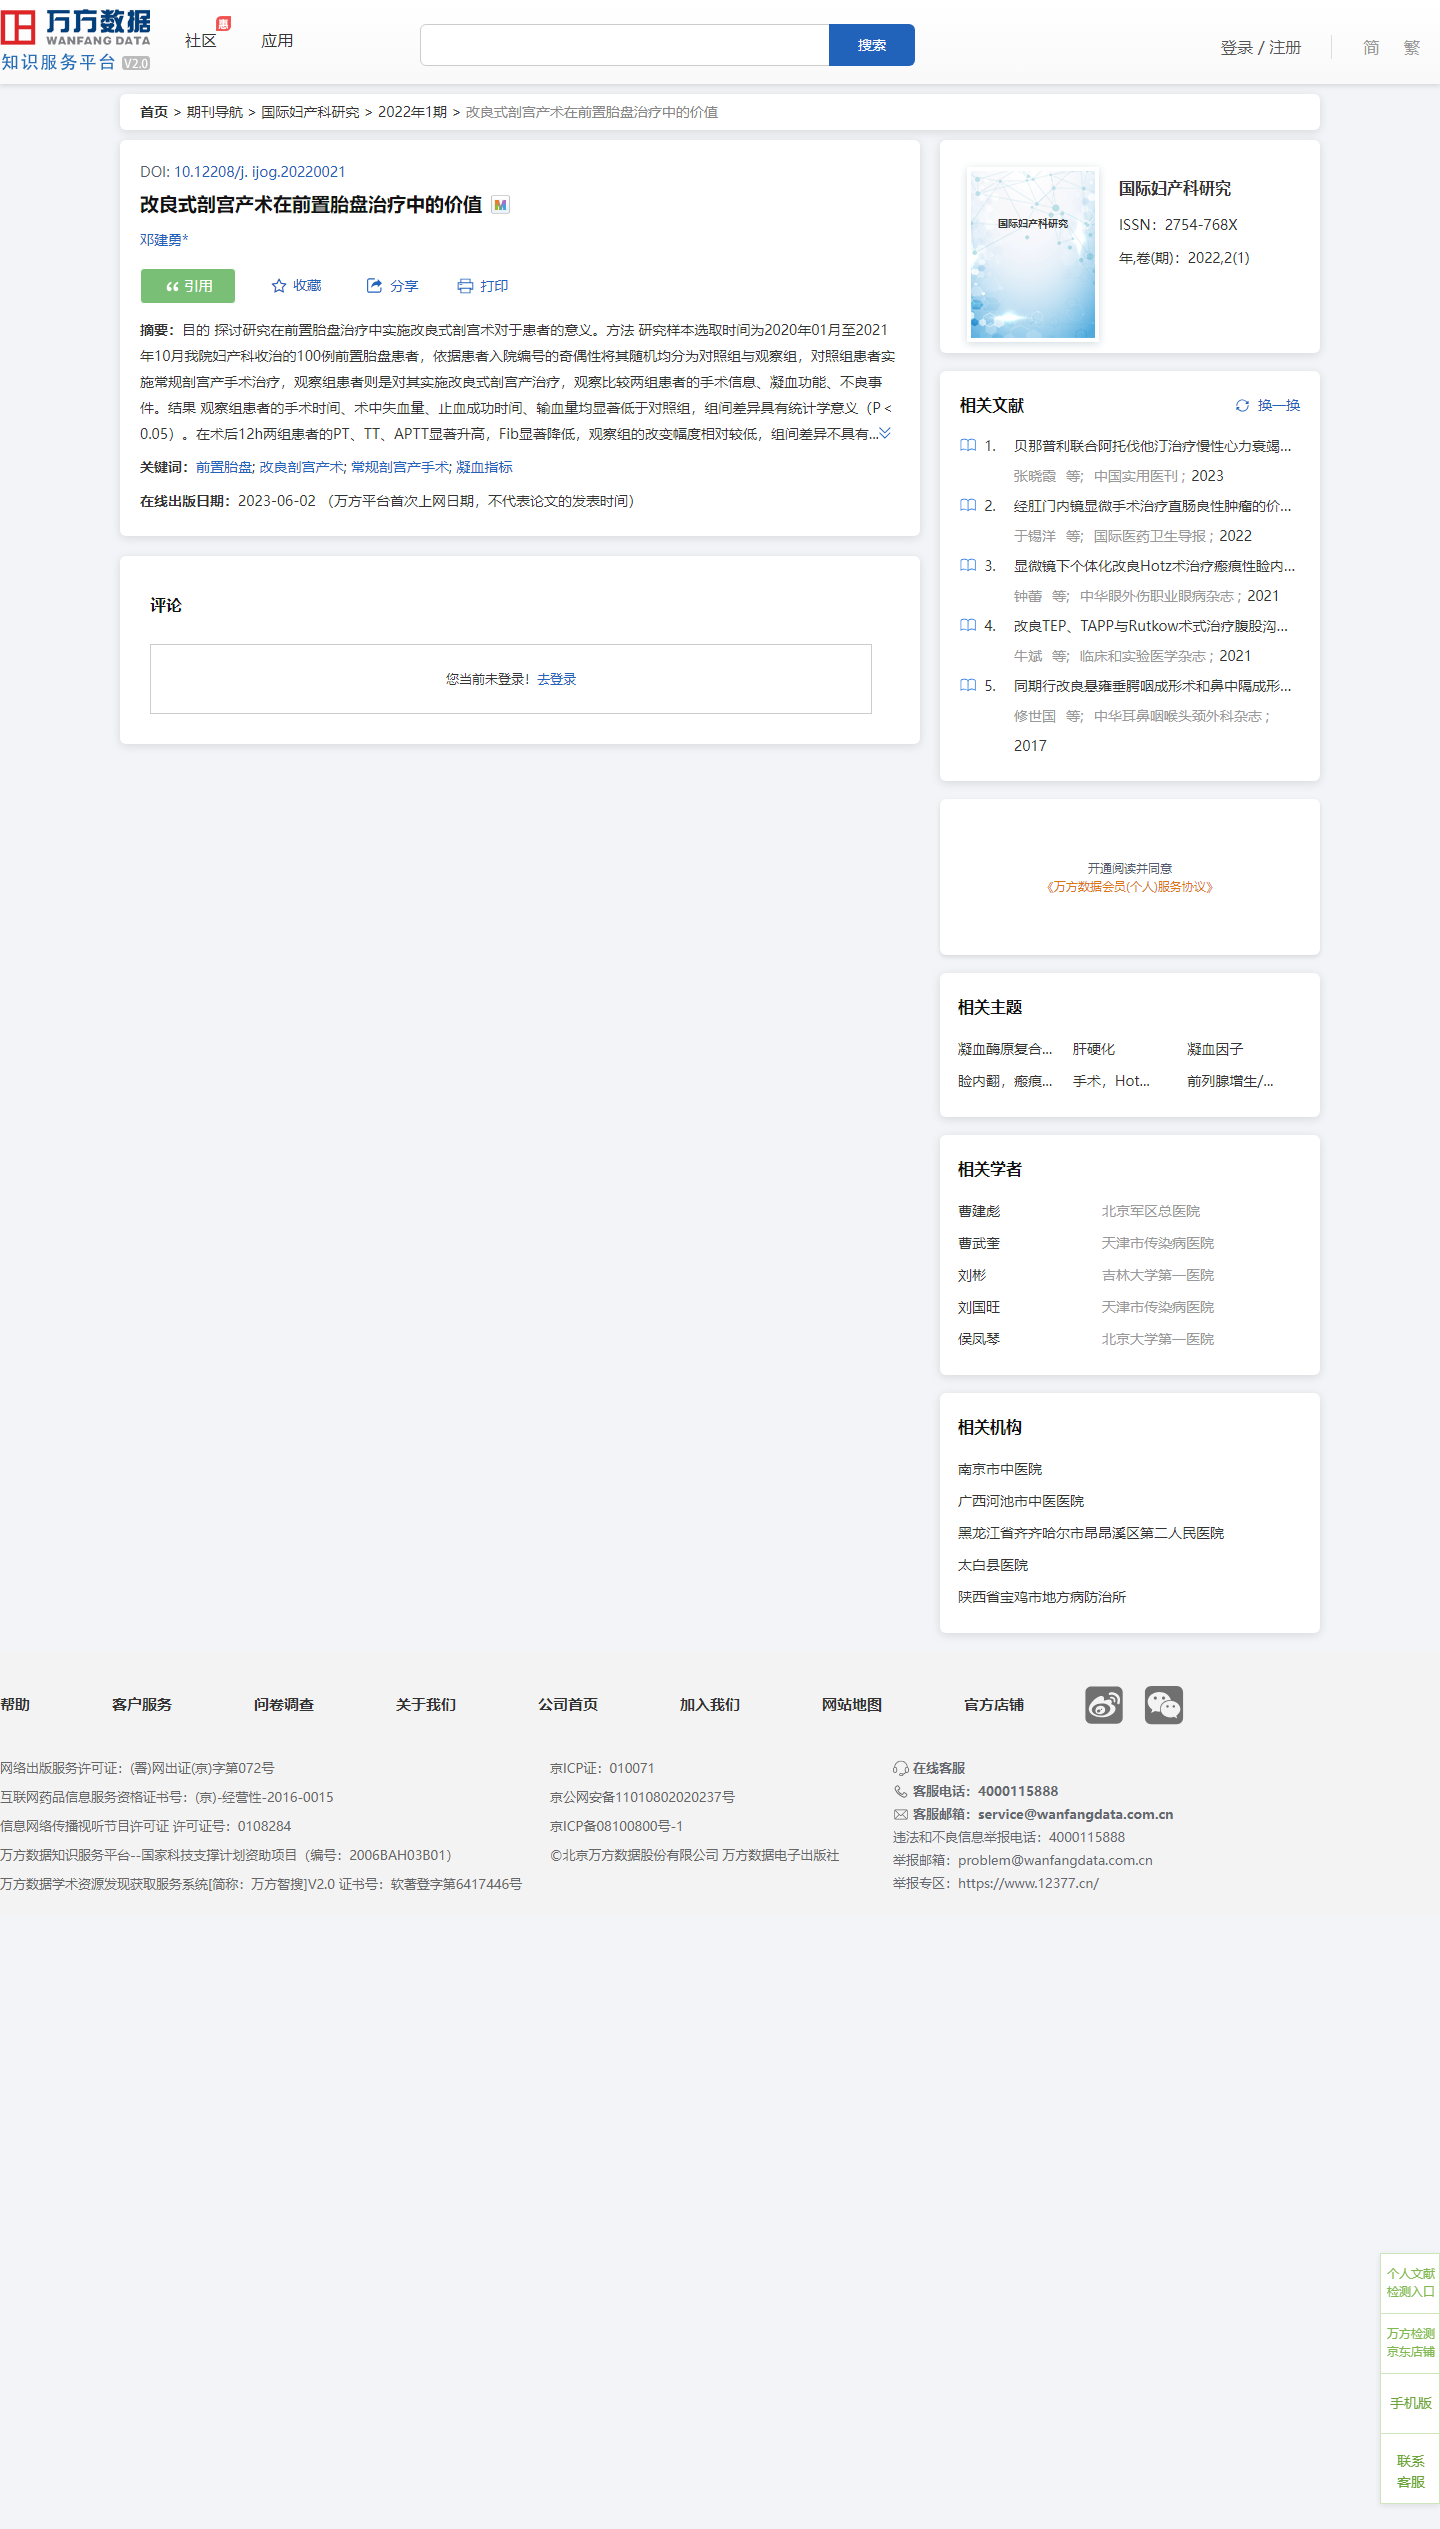
Task: Open related article about 贝那普利联合阿托伐他汀
Action: pyautogui.click(x=1152, y=446)
